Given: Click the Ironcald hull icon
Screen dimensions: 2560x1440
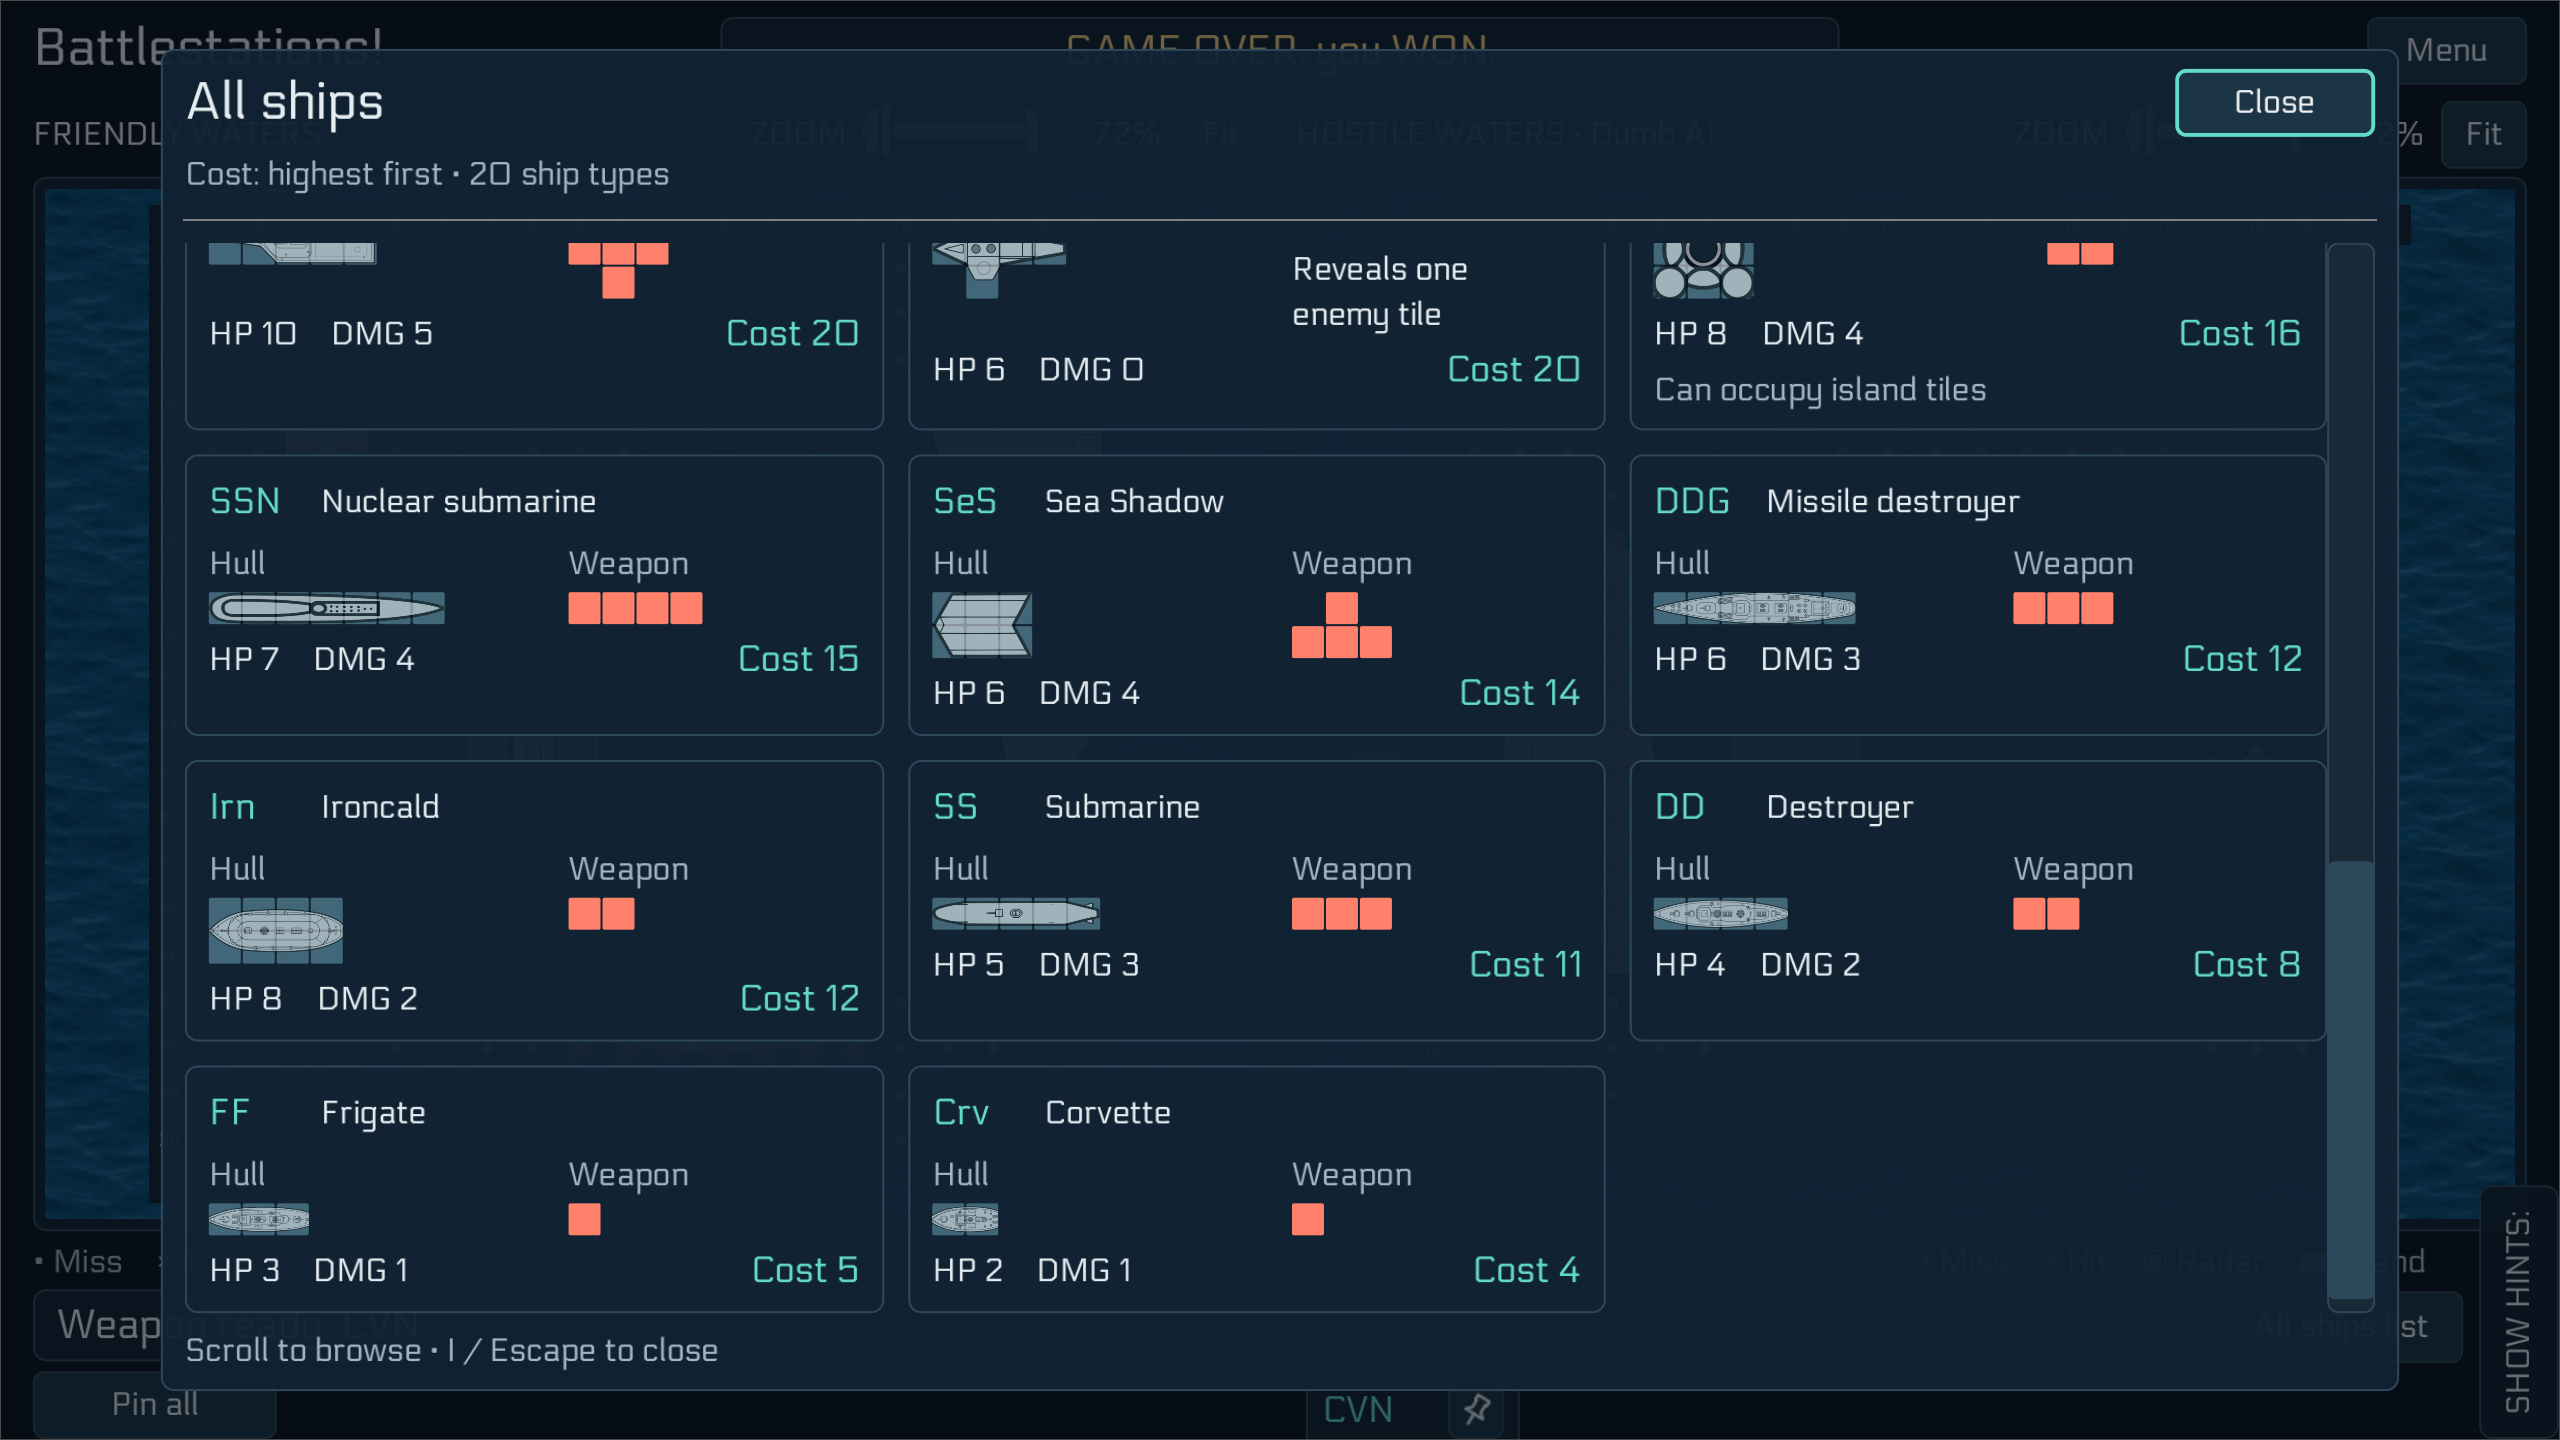Looking at the screenshot, I should point(276,931).
